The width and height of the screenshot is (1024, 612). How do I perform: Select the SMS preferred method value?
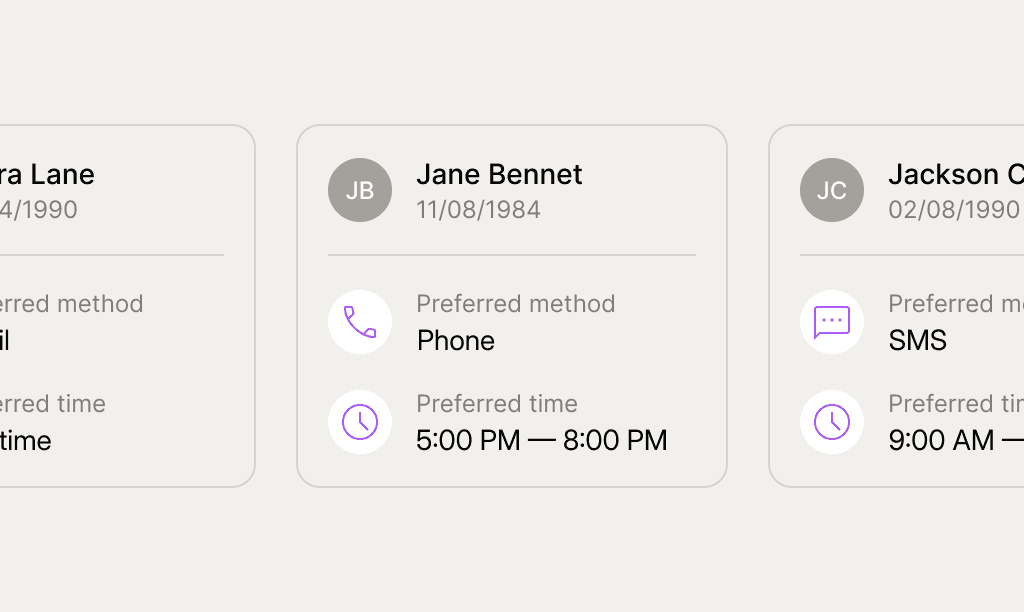917,341
